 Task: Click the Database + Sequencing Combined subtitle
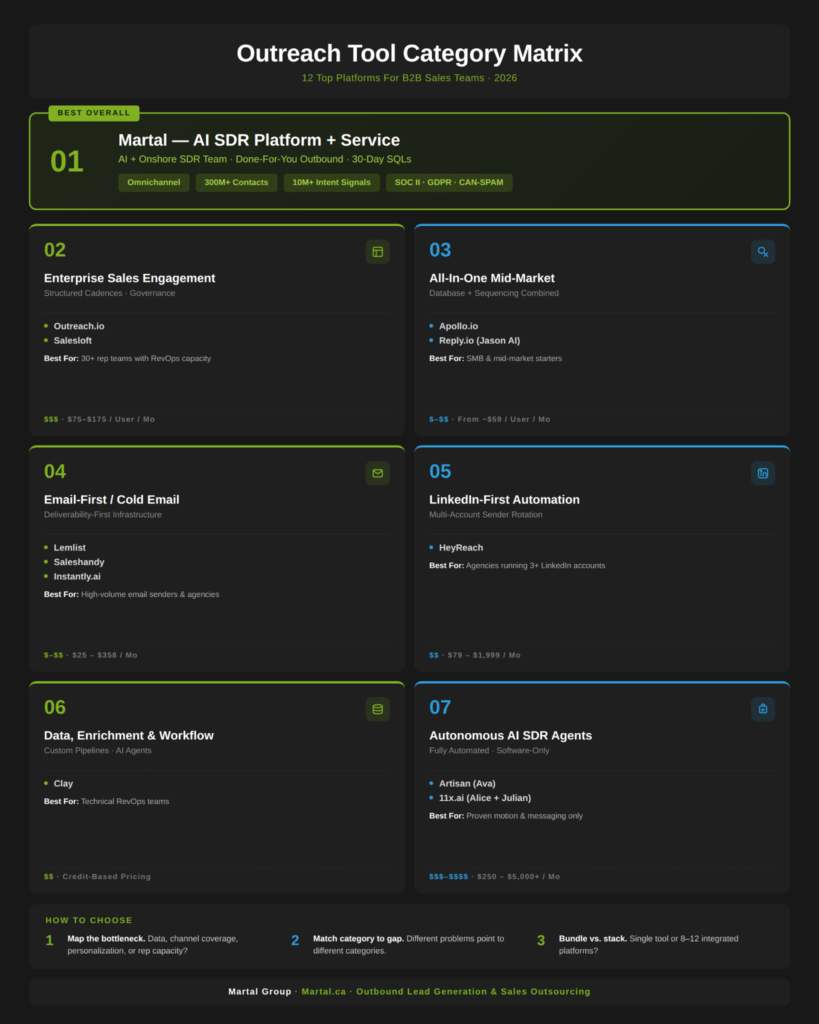[x=494, y=293]
